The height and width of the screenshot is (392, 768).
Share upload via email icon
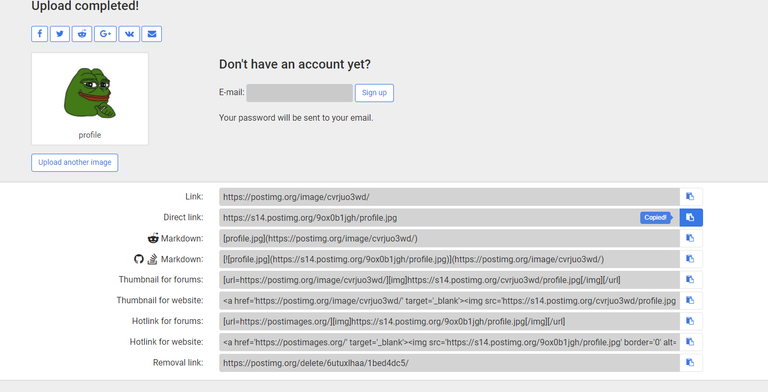pos(152,34)
